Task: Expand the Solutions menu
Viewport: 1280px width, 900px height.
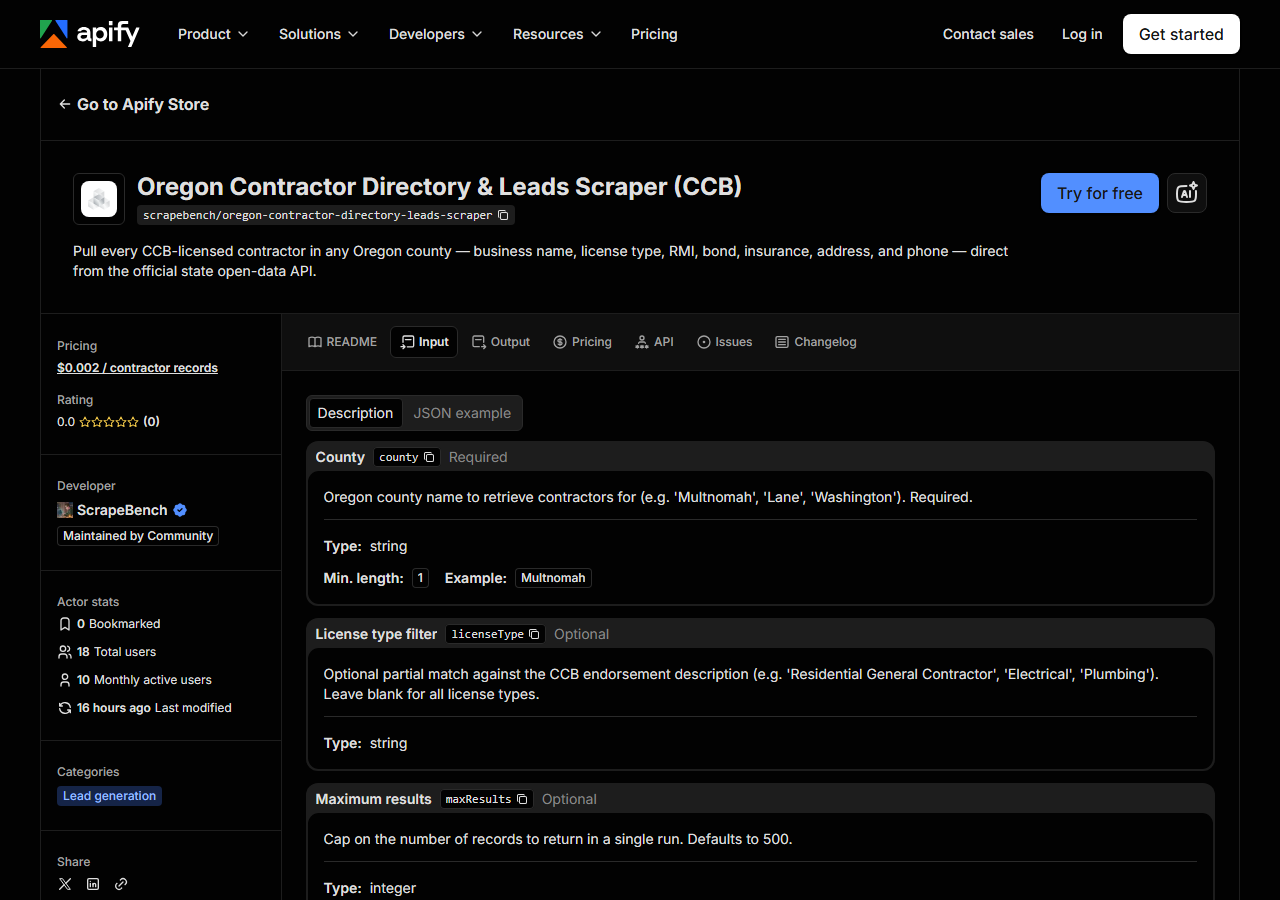Action: [319, 34]
